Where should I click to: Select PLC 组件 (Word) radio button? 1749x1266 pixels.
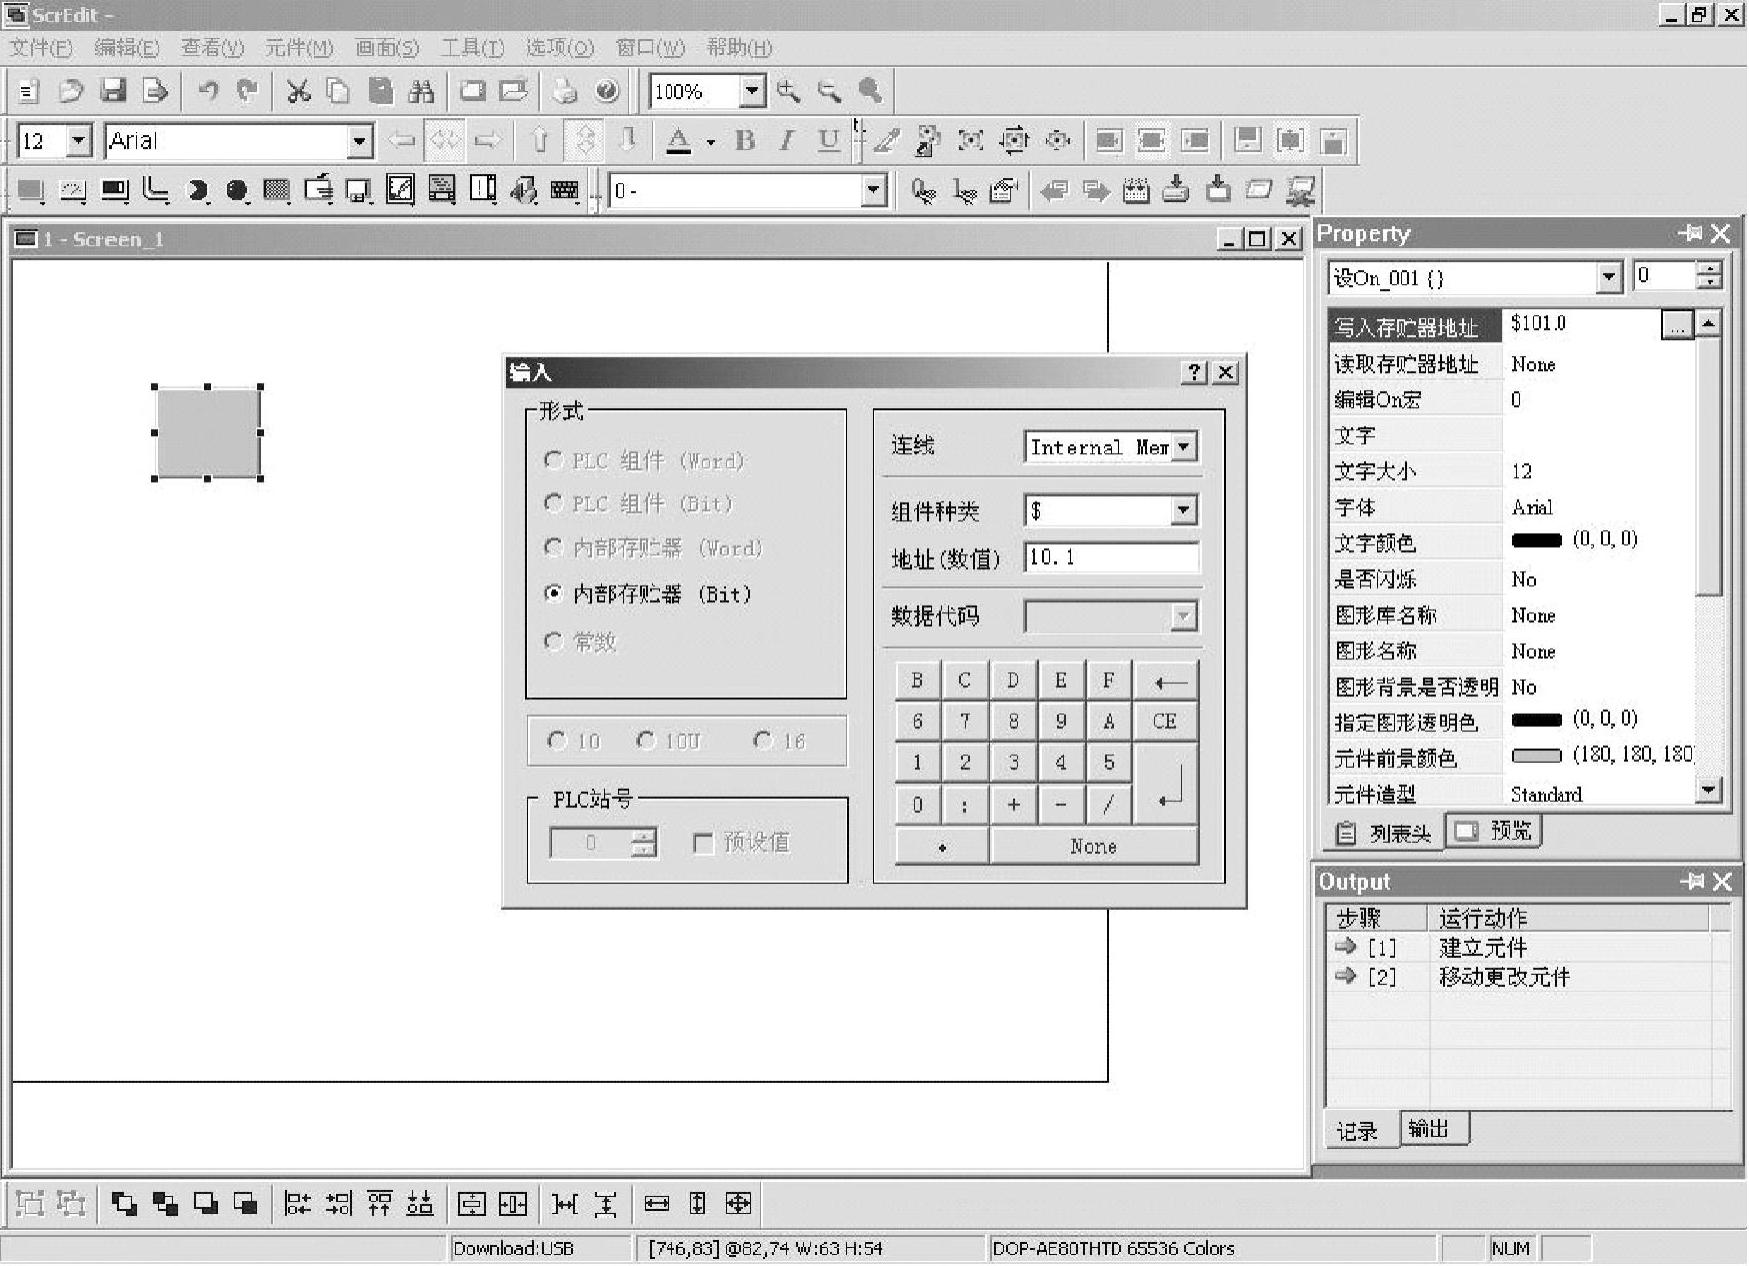pyautogui.click(x=553, y=460)
